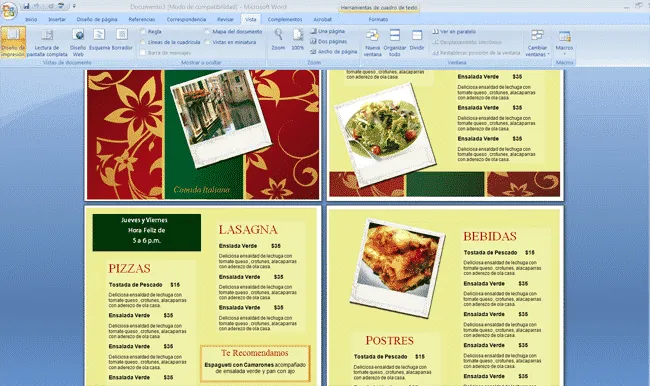Select Dos páginas zoom option
Viewport: 650px width, 386px height.
pos(328,41)
